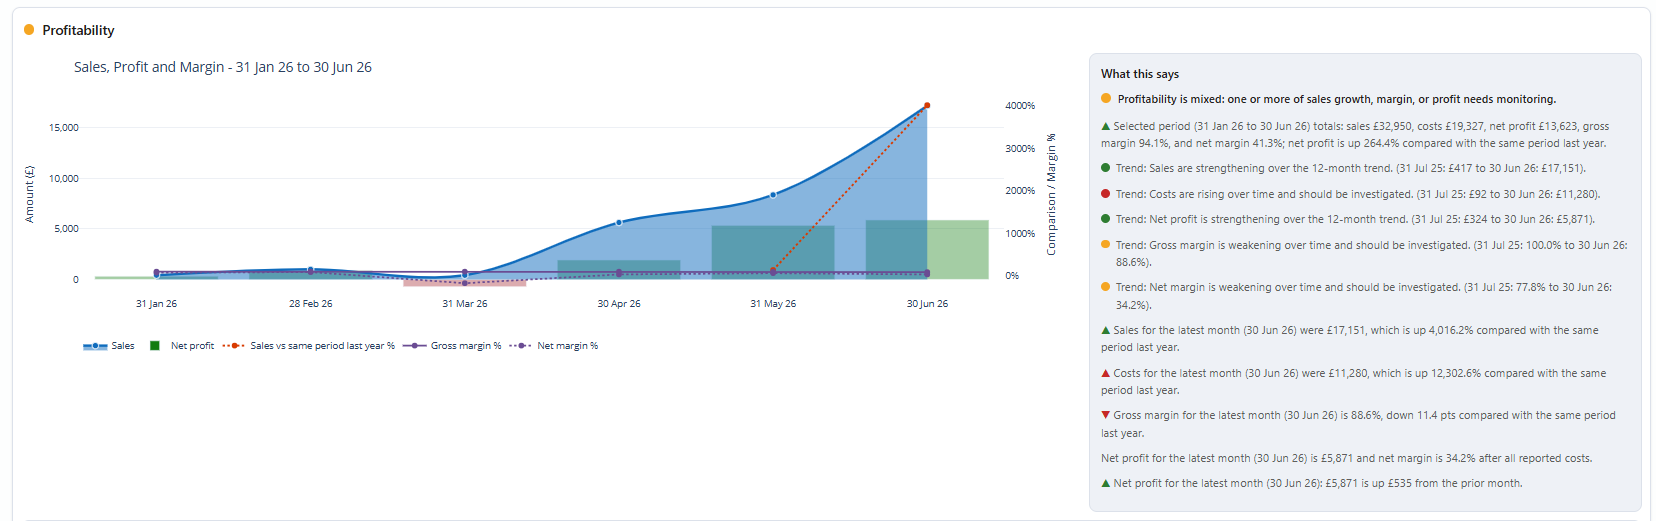Click the '10,000' amount axis value
This screenshot has width=1656, height=521.
[x=64, y=178]
